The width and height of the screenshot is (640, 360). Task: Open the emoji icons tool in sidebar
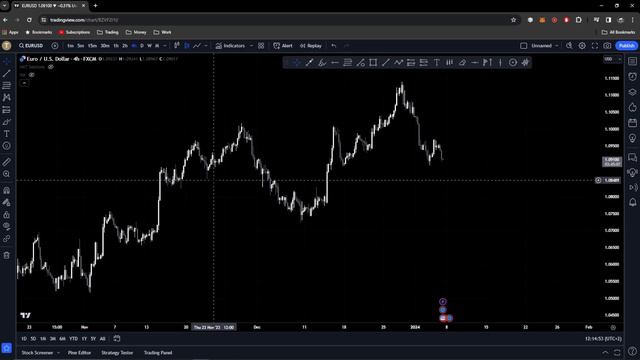[x=7, y=146]
